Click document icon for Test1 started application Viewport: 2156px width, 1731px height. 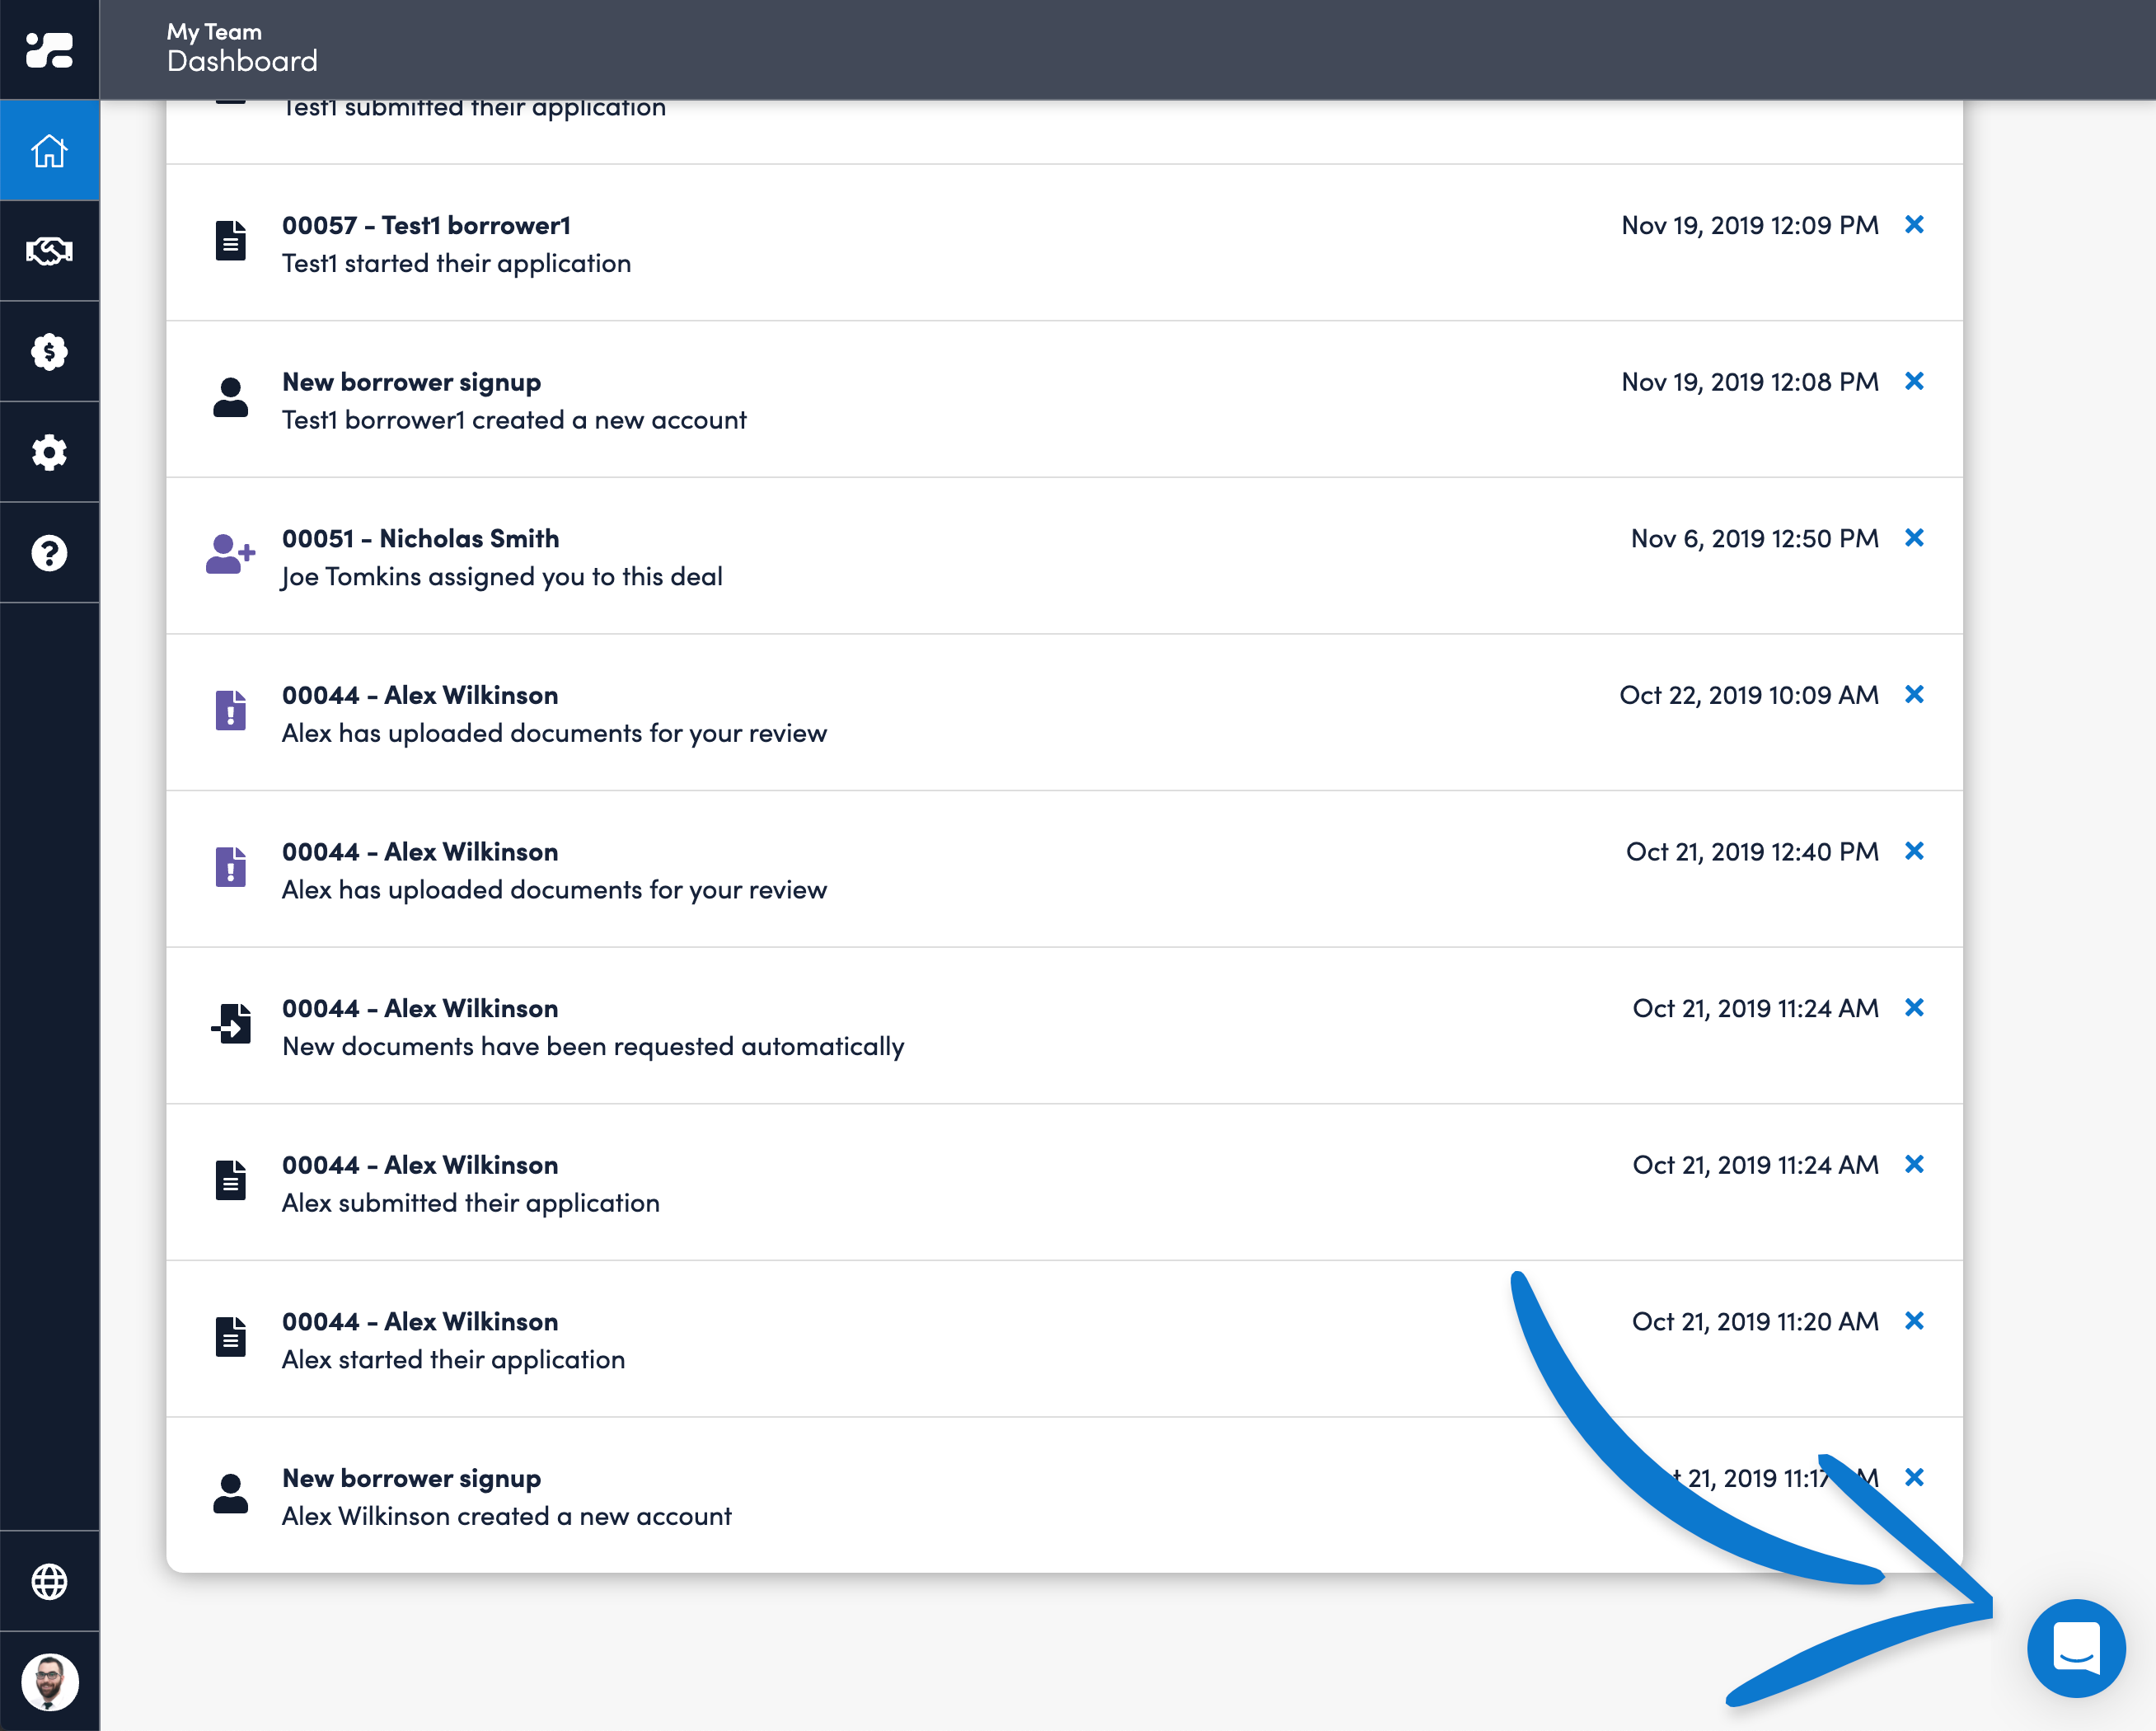tap(231, 241)
